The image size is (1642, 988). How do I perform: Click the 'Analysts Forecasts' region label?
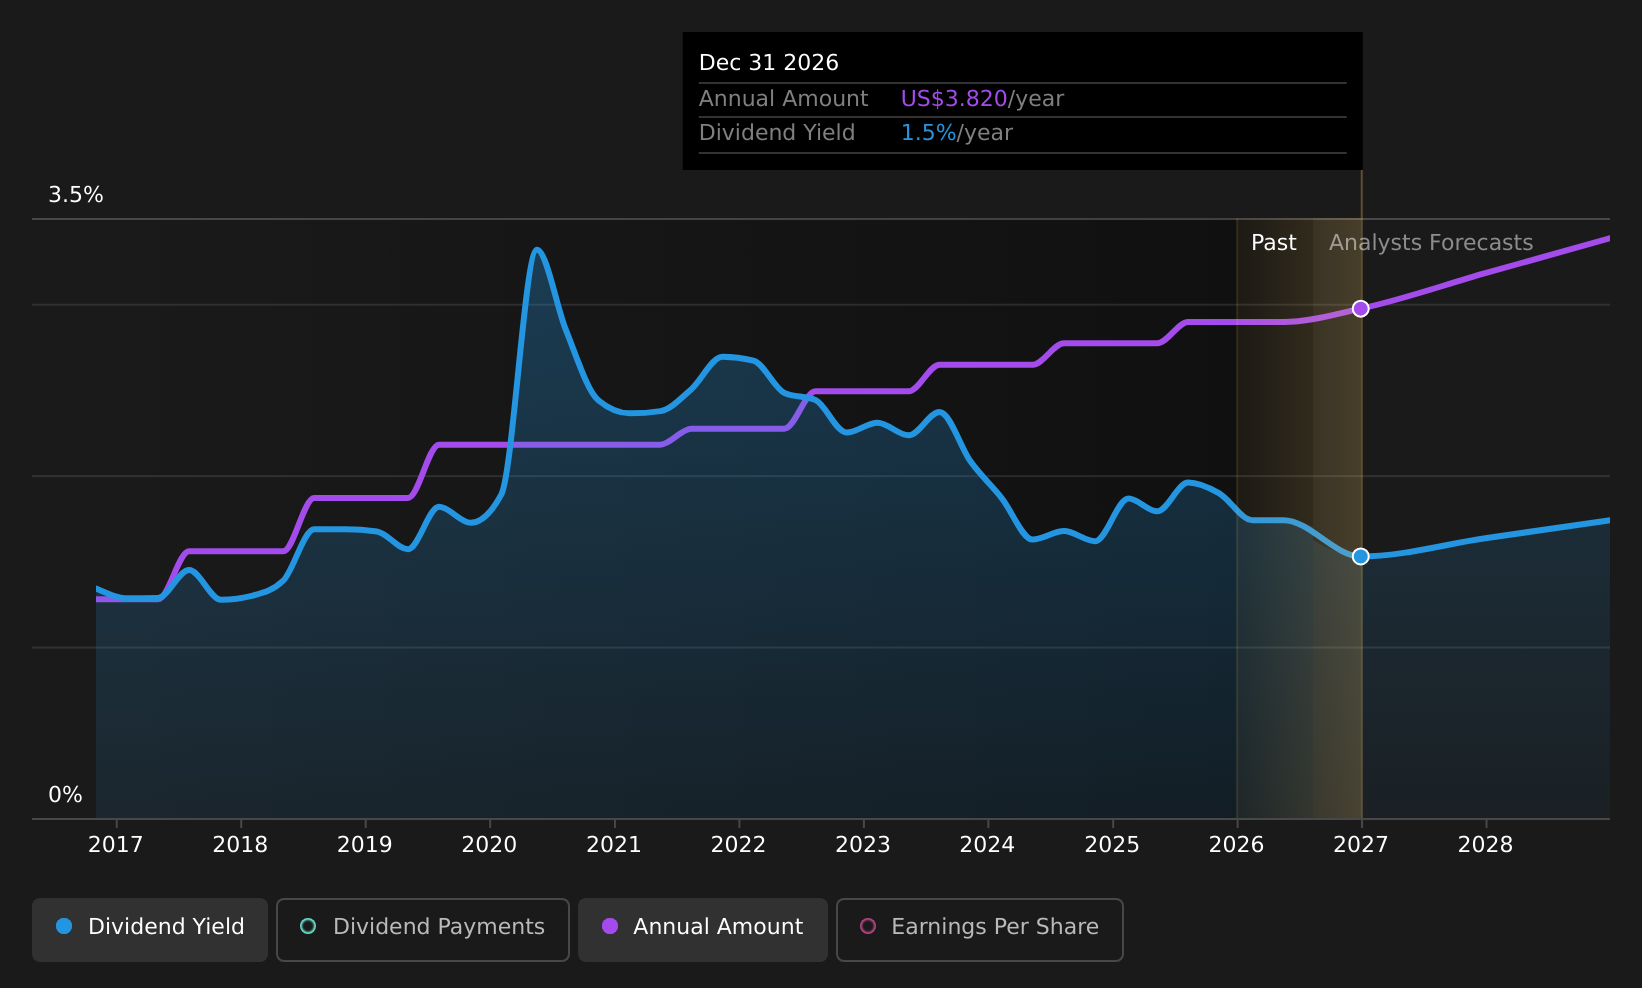[1430, 242]
